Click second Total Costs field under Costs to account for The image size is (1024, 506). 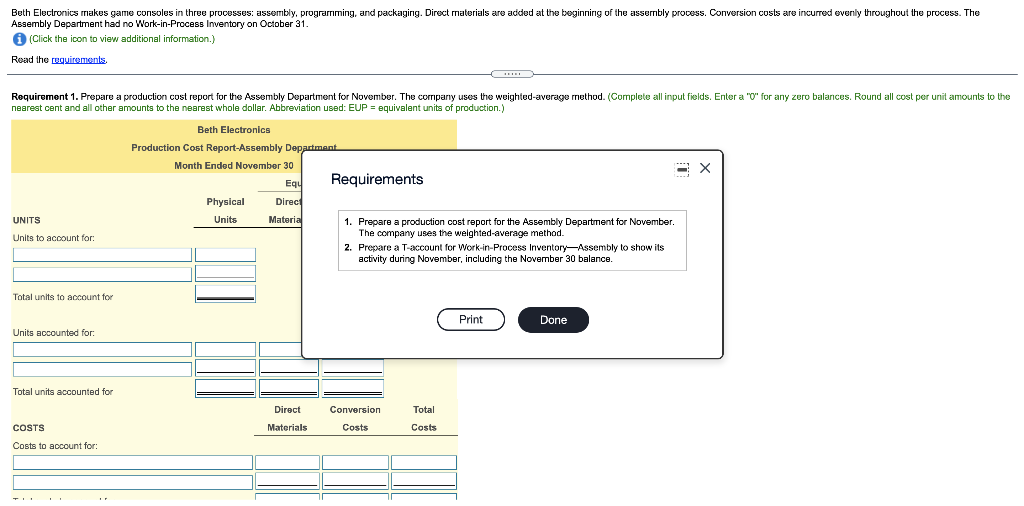pos(424,482)
